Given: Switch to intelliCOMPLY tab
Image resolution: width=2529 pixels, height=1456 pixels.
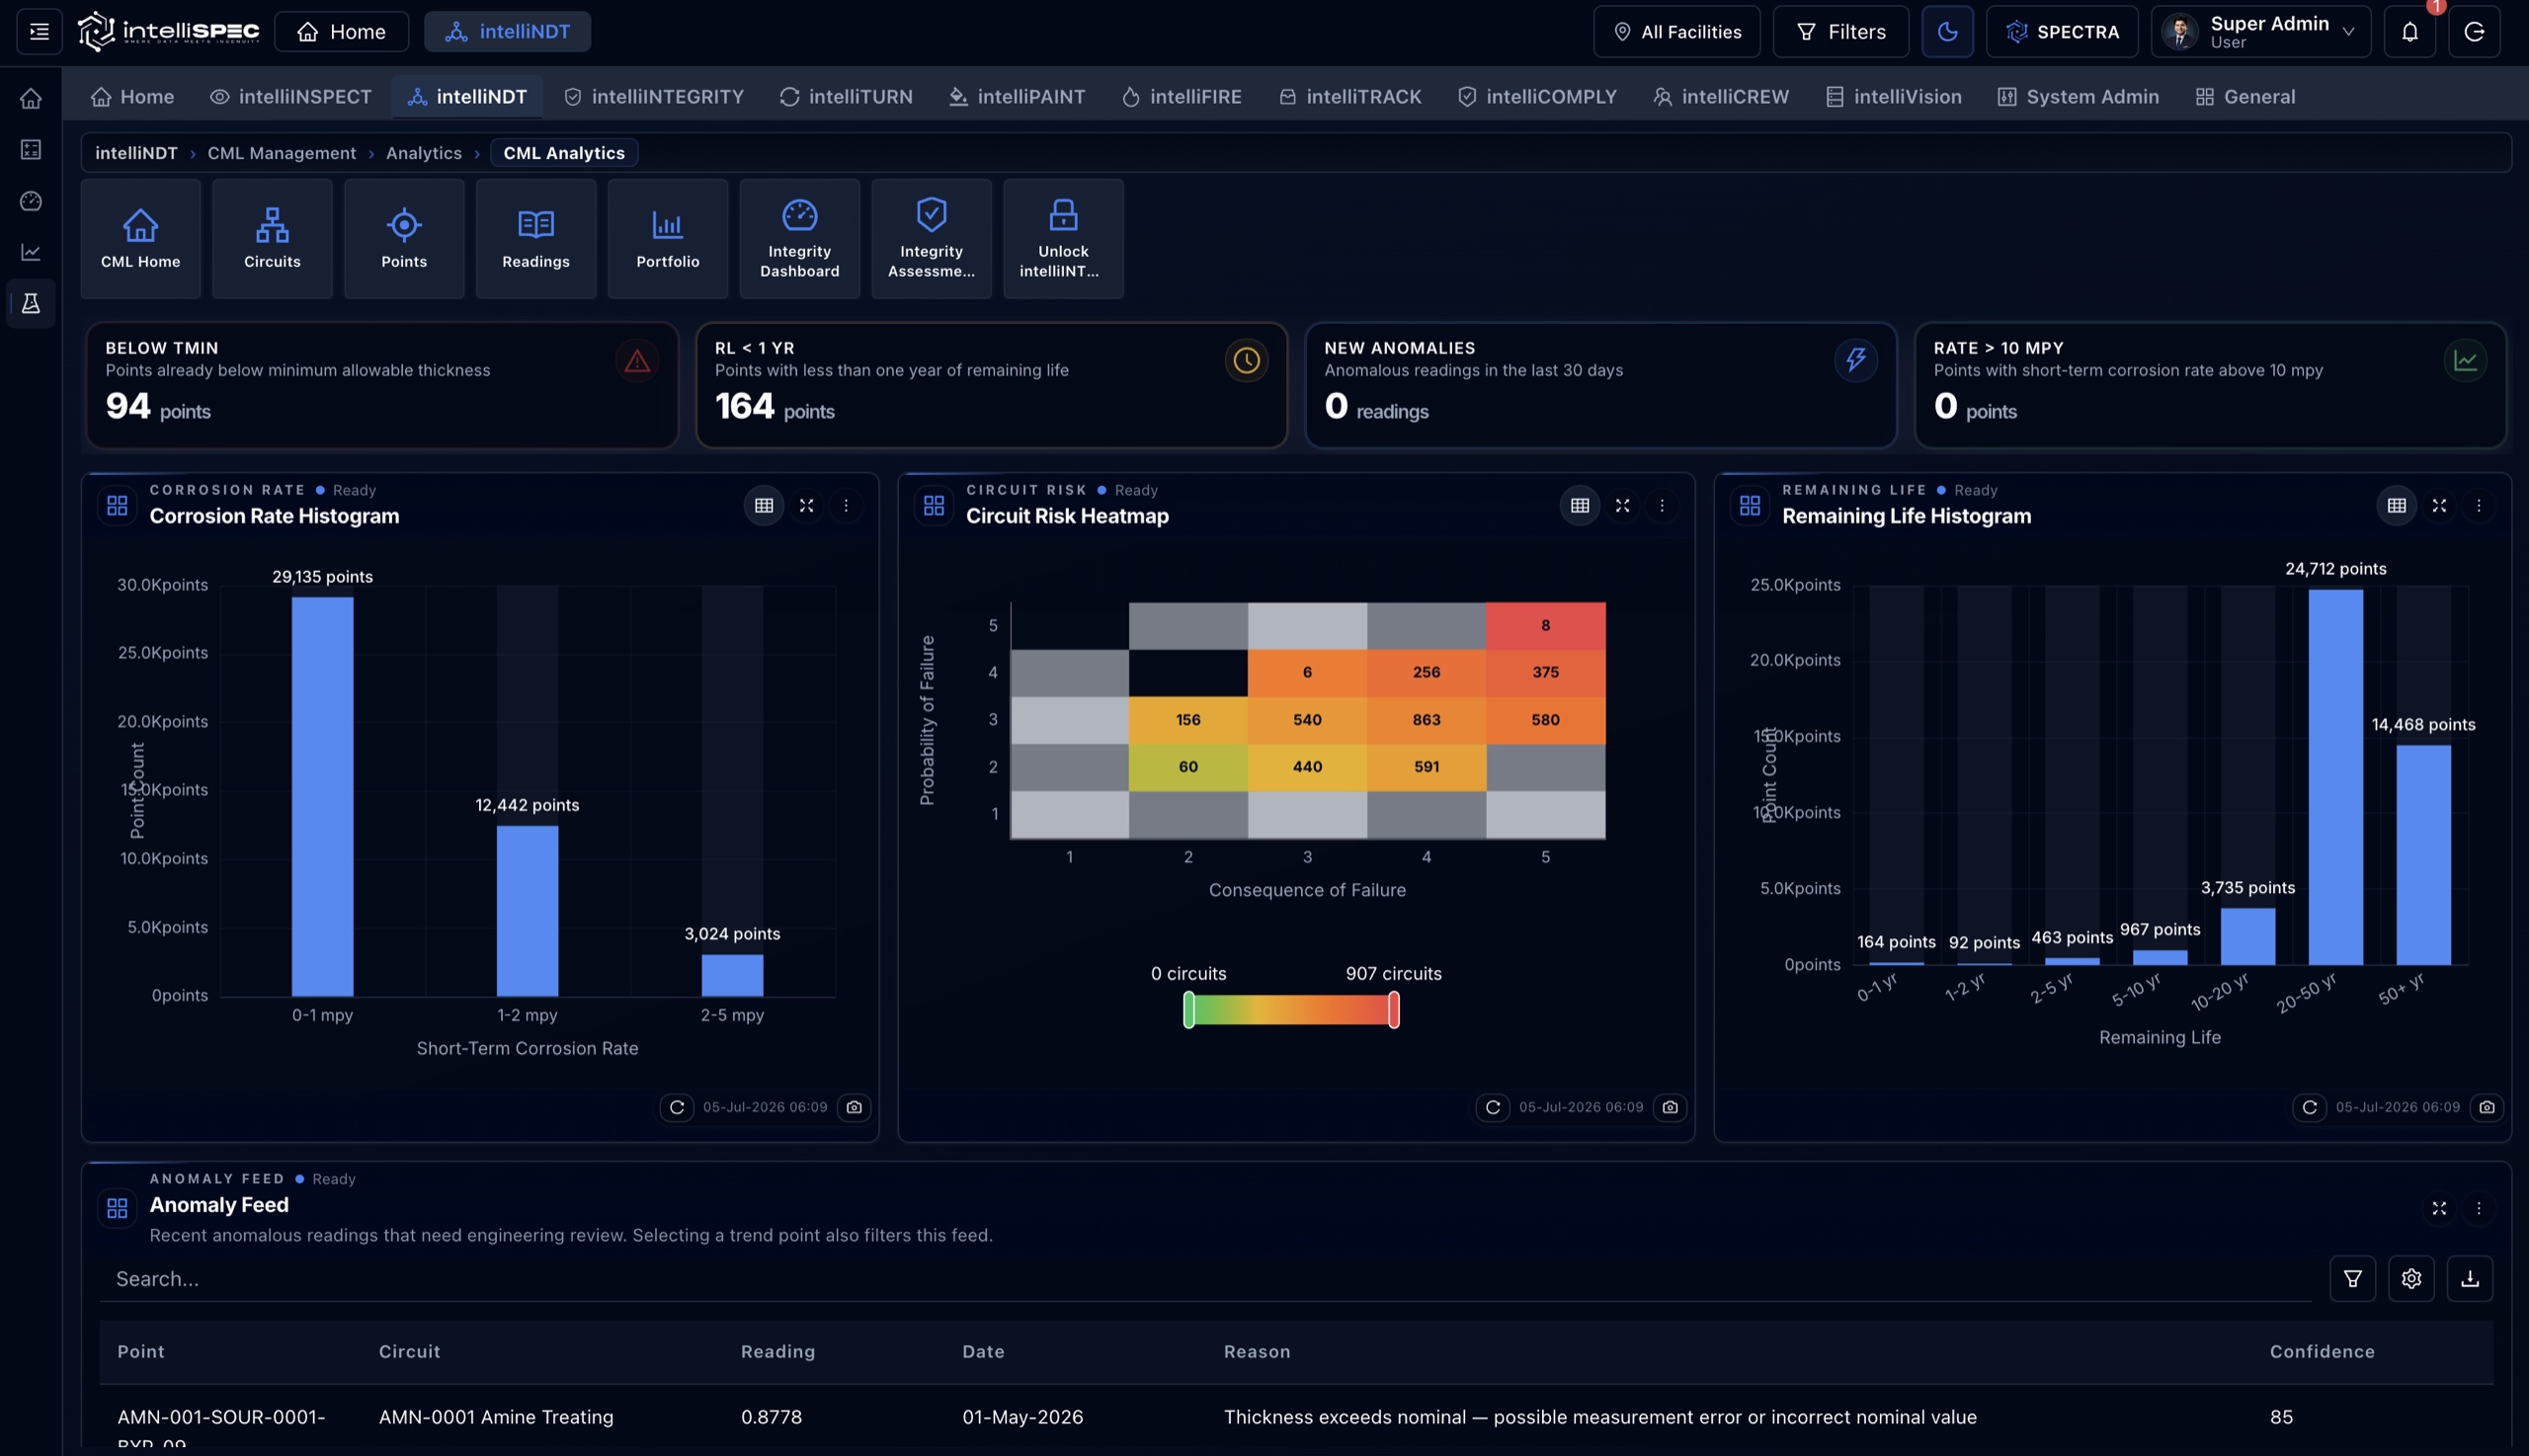Looking at the screenshot, I should point(1538,97).
